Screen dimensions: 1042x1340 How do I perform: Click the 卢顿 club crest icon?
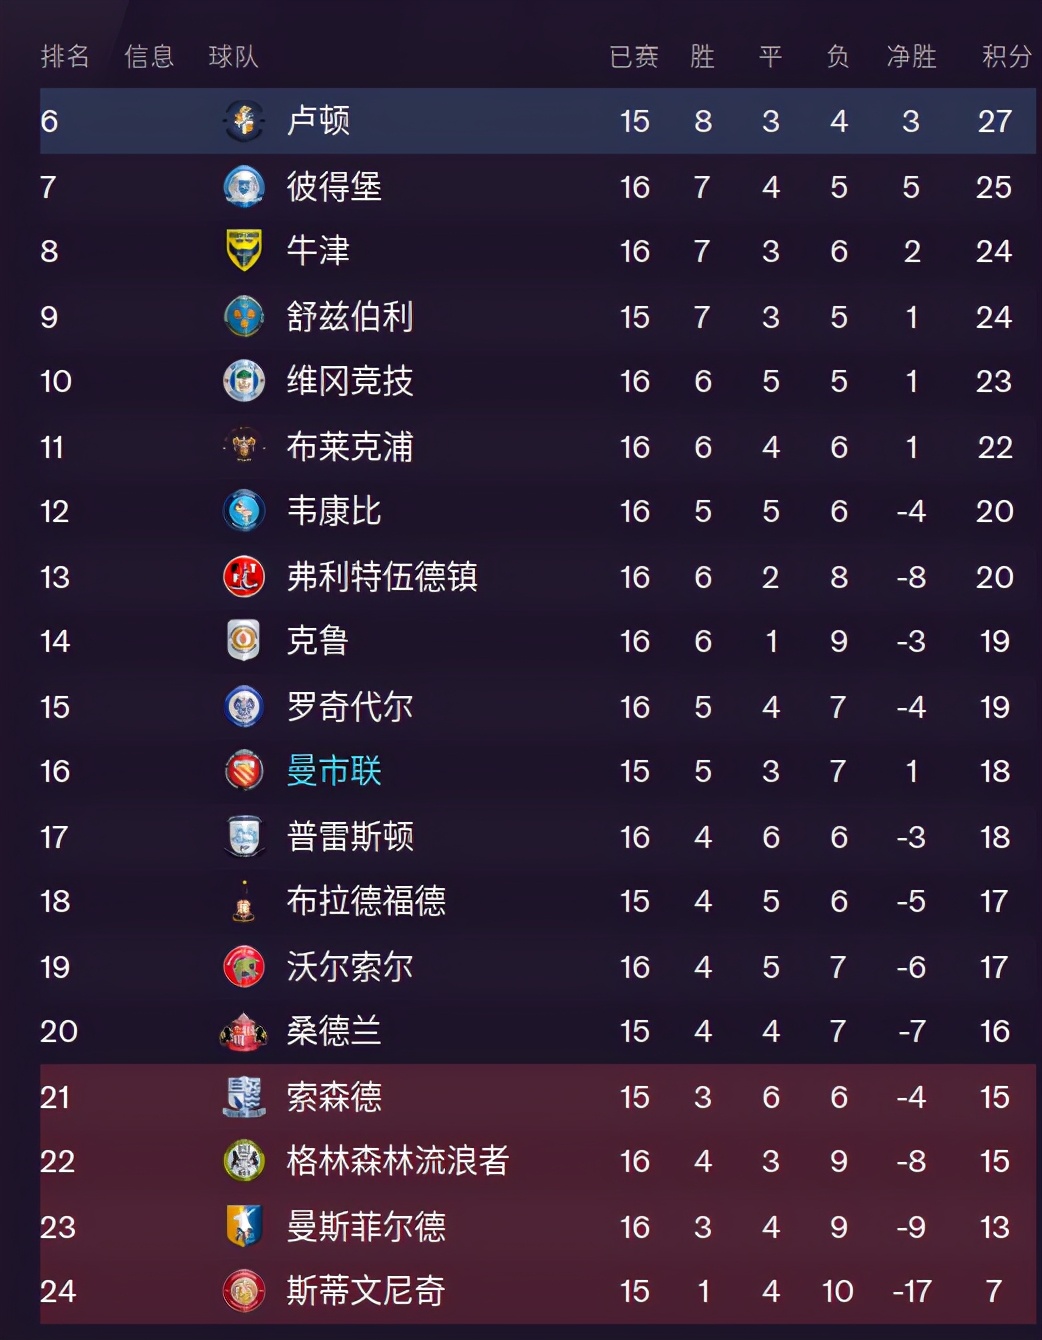243,121
